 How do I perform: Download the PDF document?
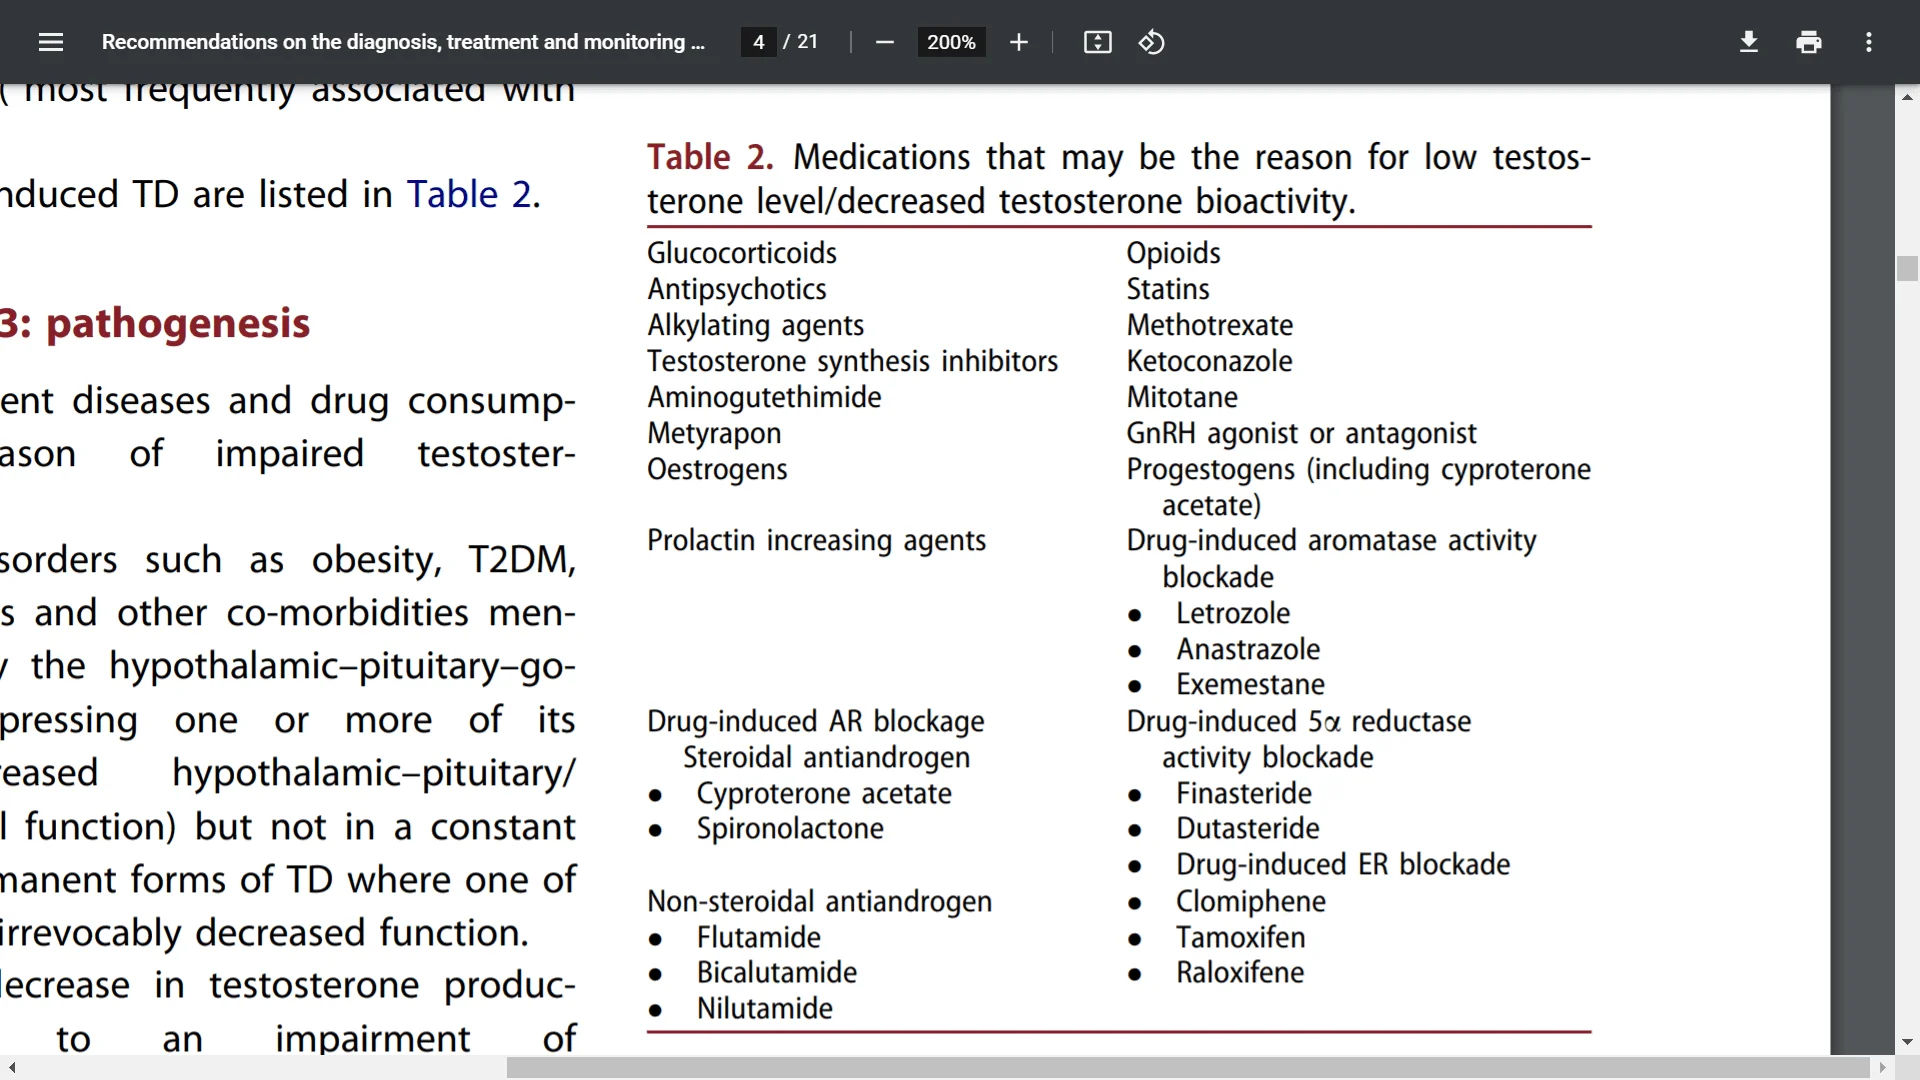(1748, 42)
